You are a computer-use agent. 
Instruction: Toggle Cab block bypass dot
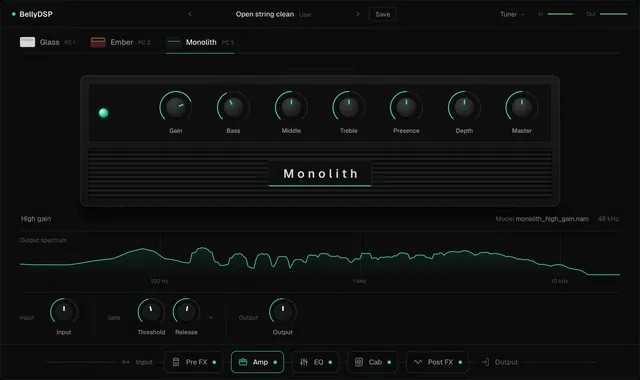click(x=389, y=362)
